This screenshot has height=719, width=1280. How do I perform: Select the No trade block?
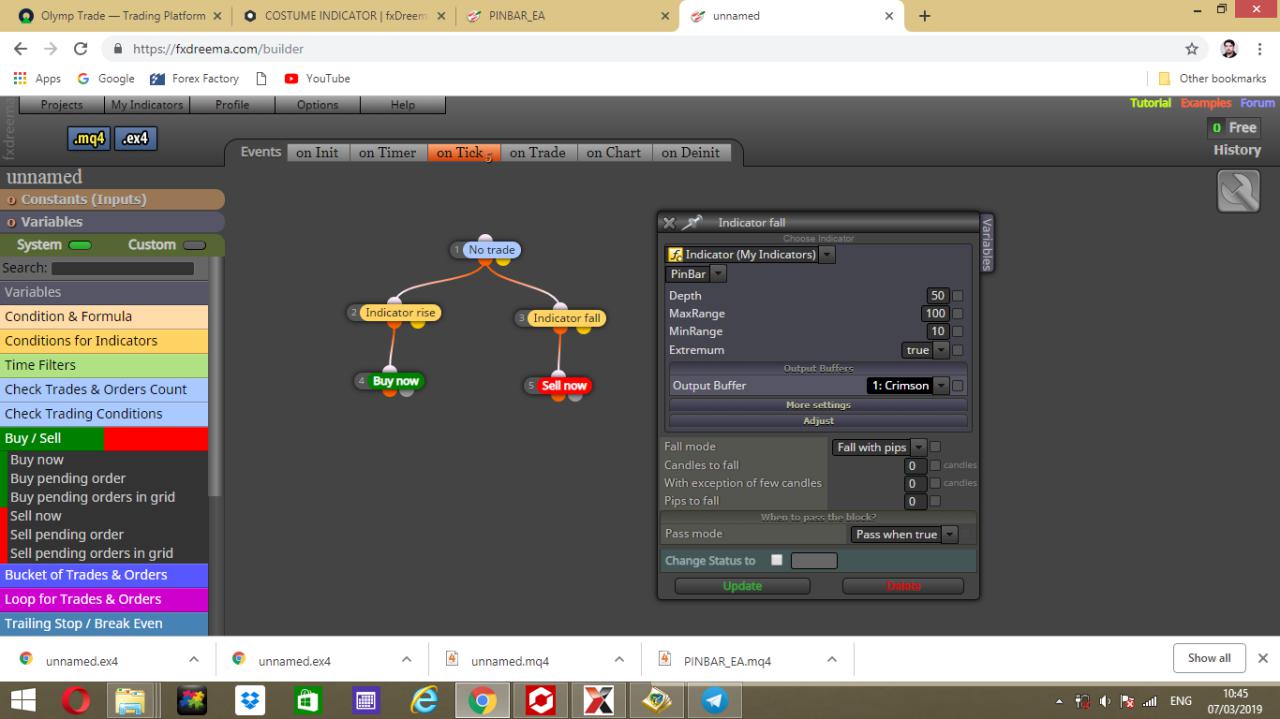[x=491, y=250]
